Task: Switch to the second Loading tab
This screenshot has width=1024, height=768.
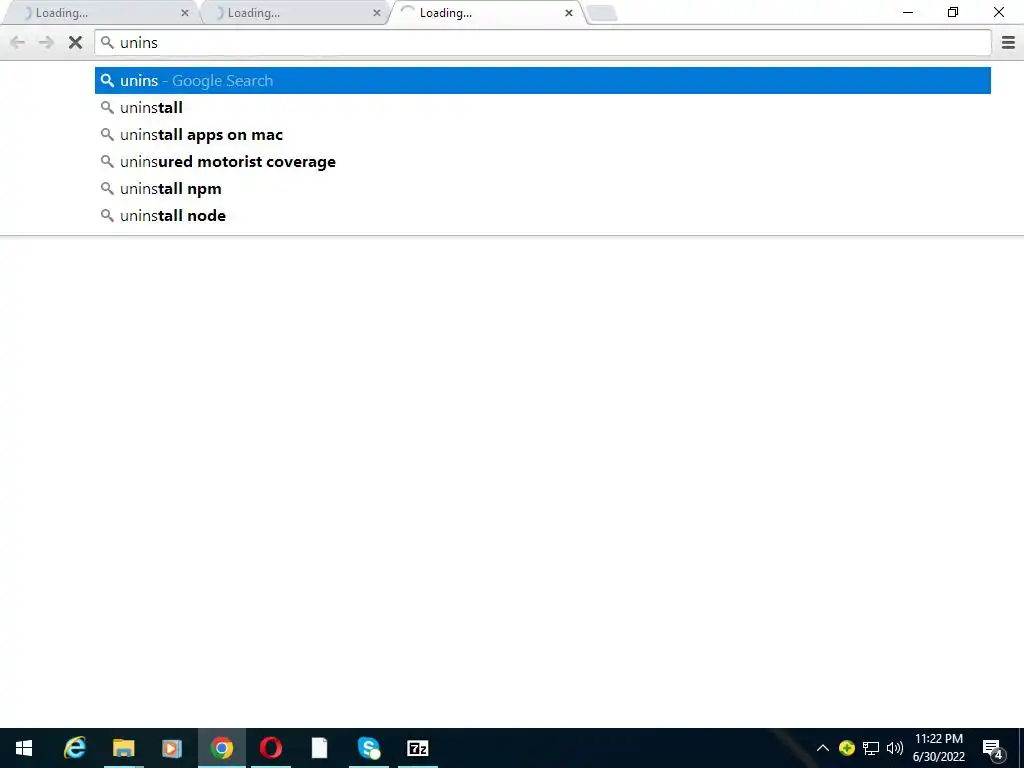Action: pyautogui.click(x=293, y=13)
